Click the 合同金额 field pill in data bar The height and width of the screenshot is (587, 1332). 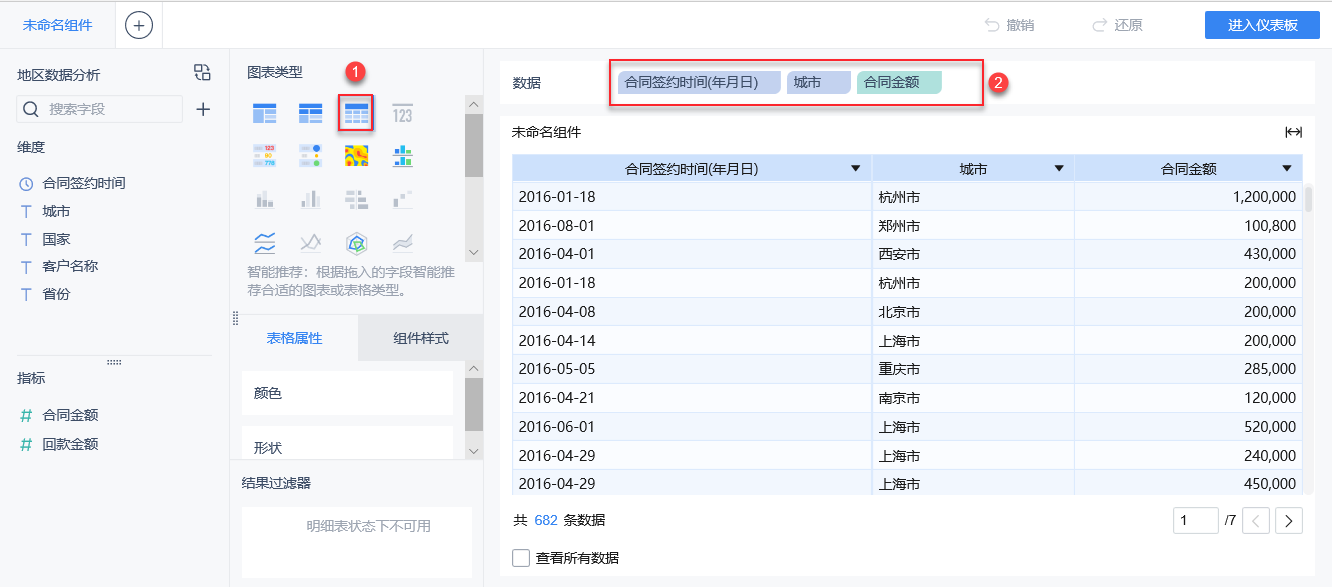[x=898, y=82]
